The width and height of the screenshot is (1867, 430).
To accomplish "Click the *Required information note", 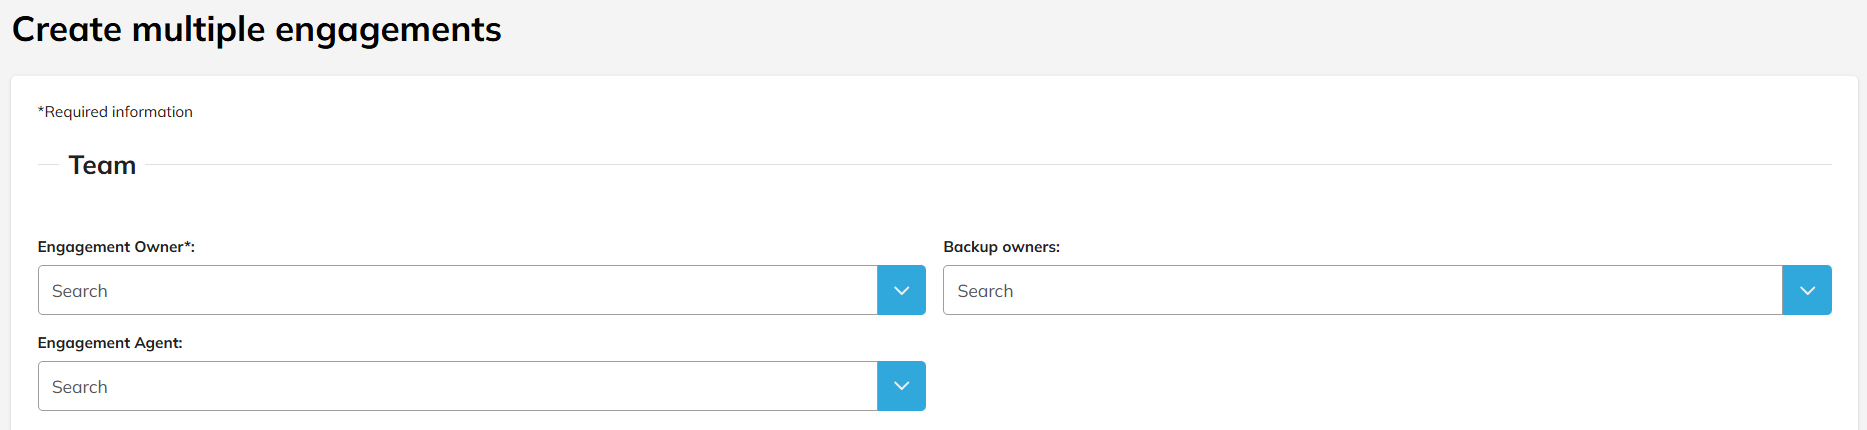I will tap(115, 112).
